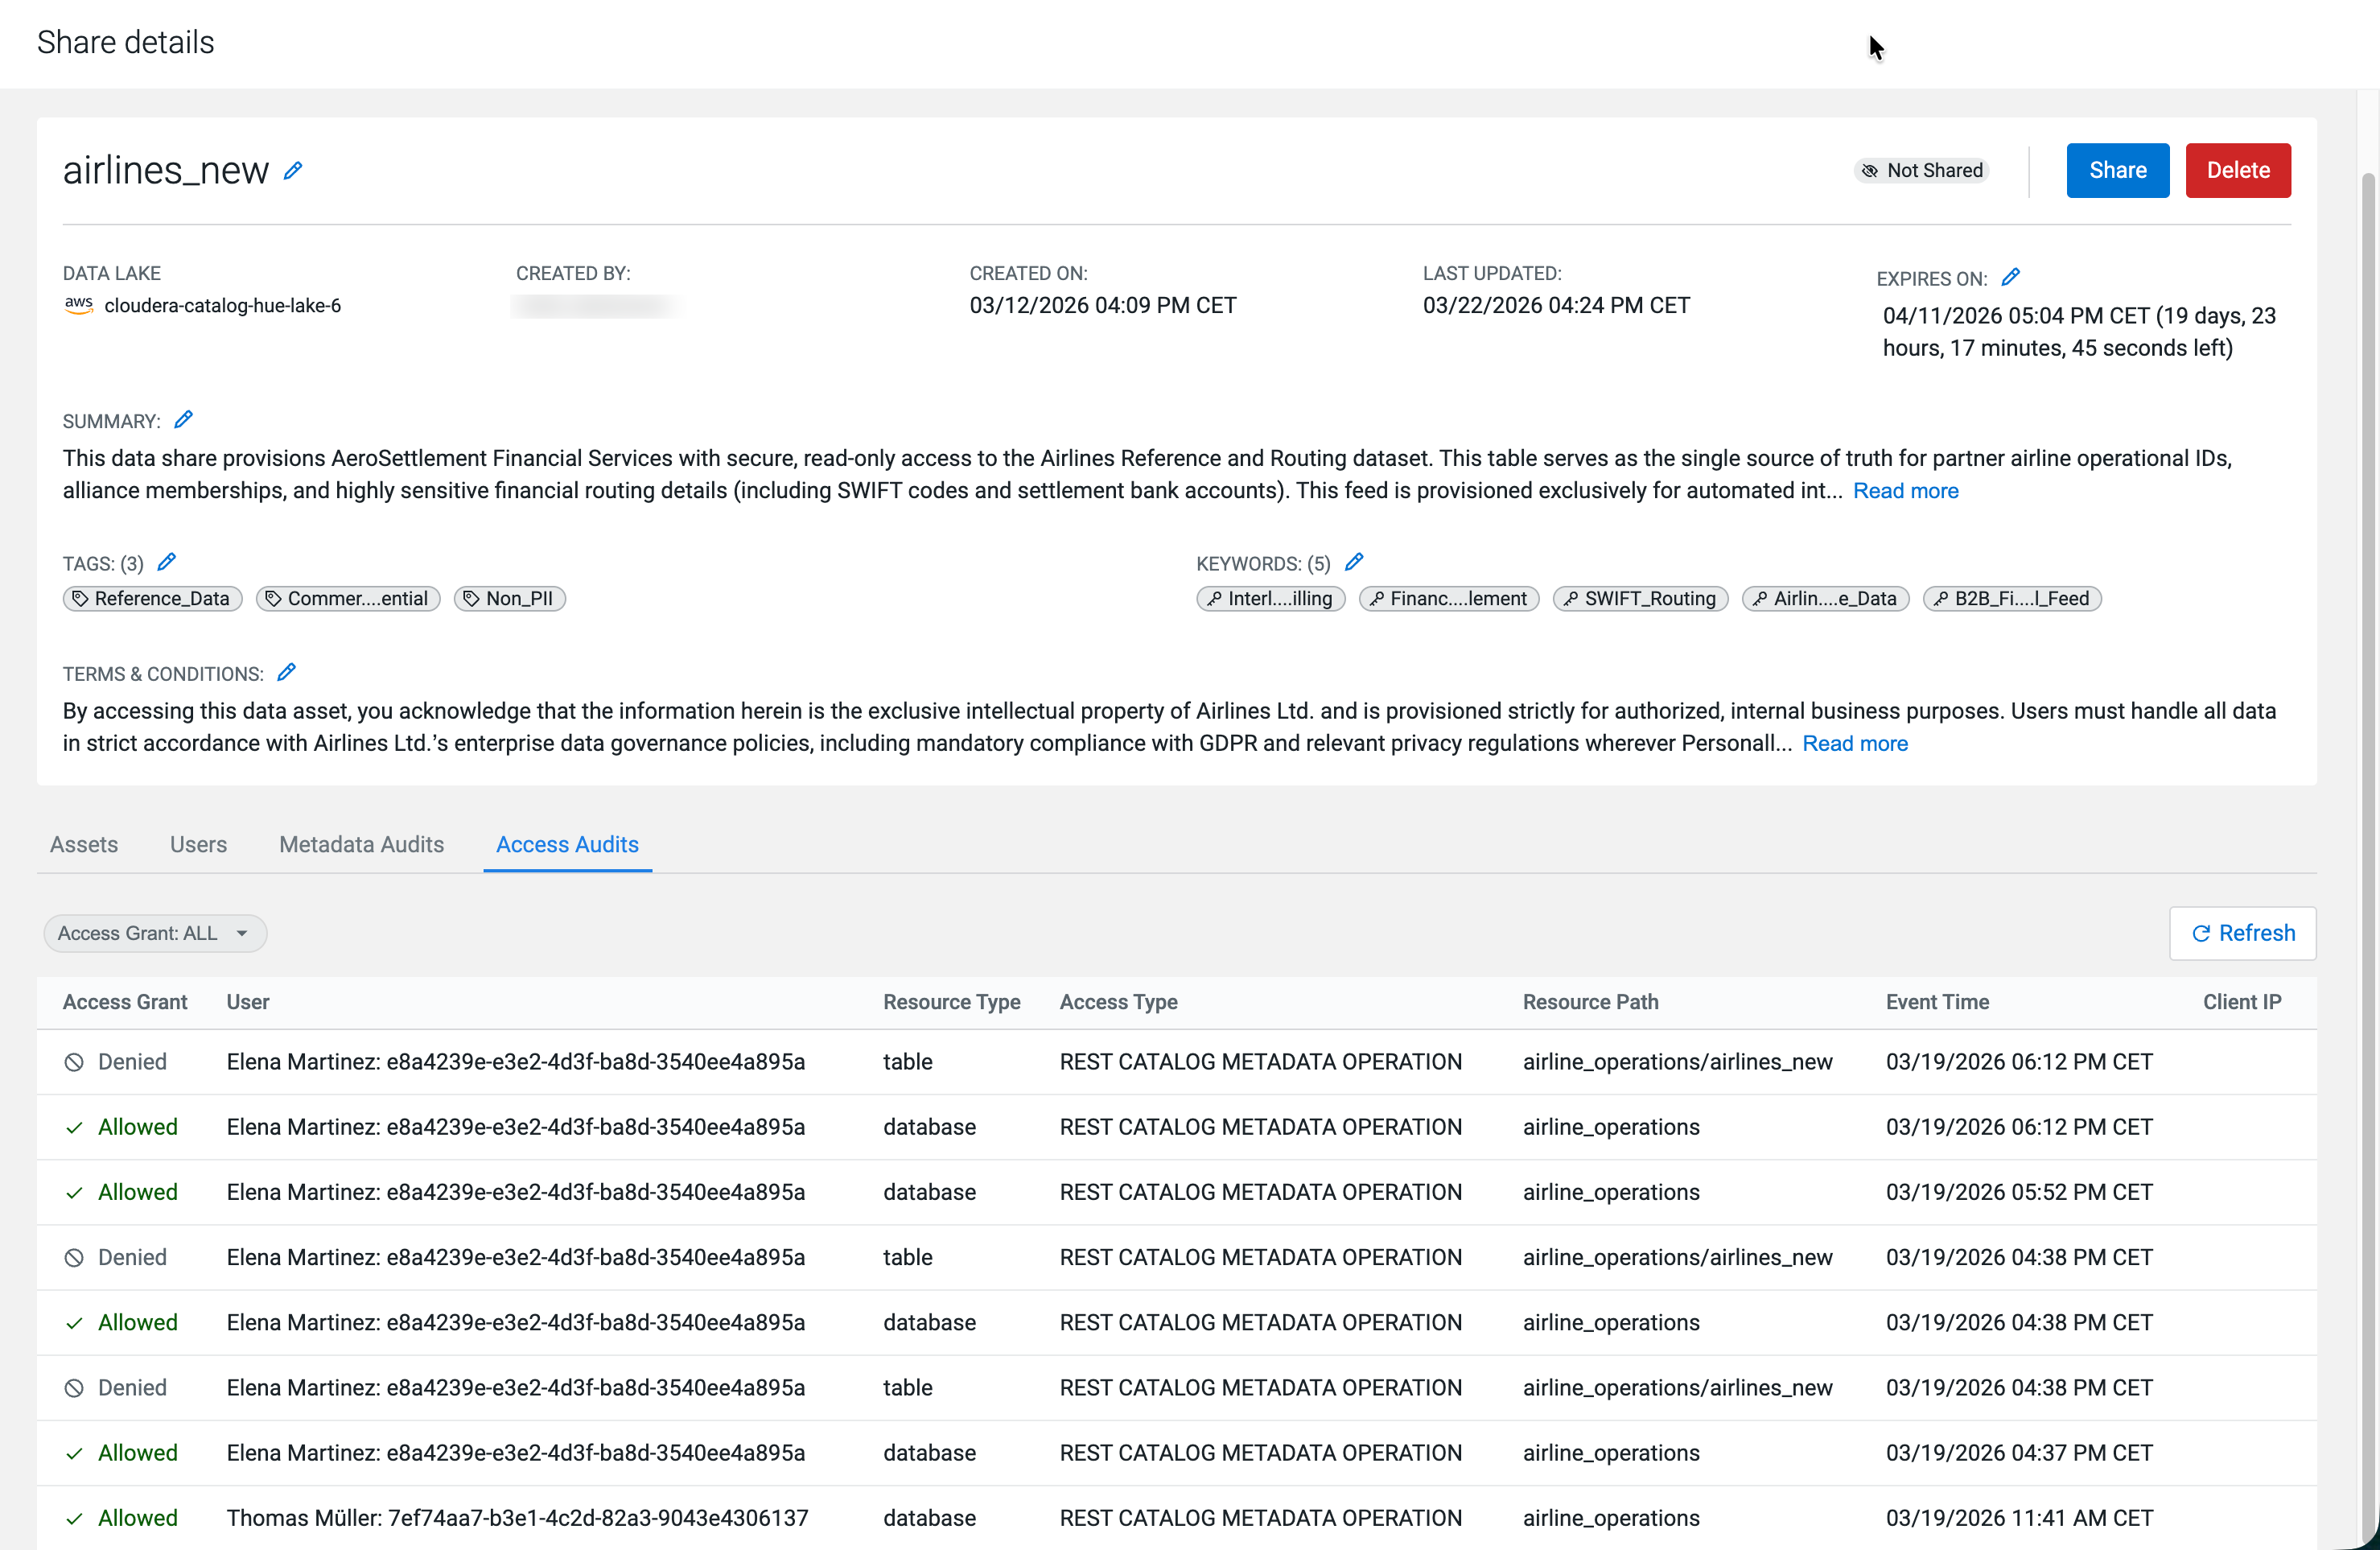Expand summary with Read more link
Viewport: 2380px width, 1550px height.
point(1905,491)
